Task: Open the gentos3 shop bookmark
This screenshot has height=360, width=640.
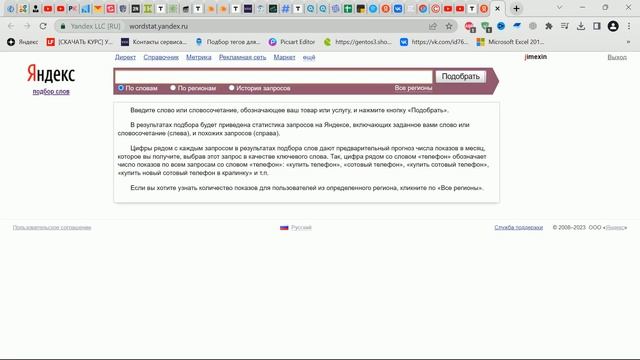Action: pos(358,42)
